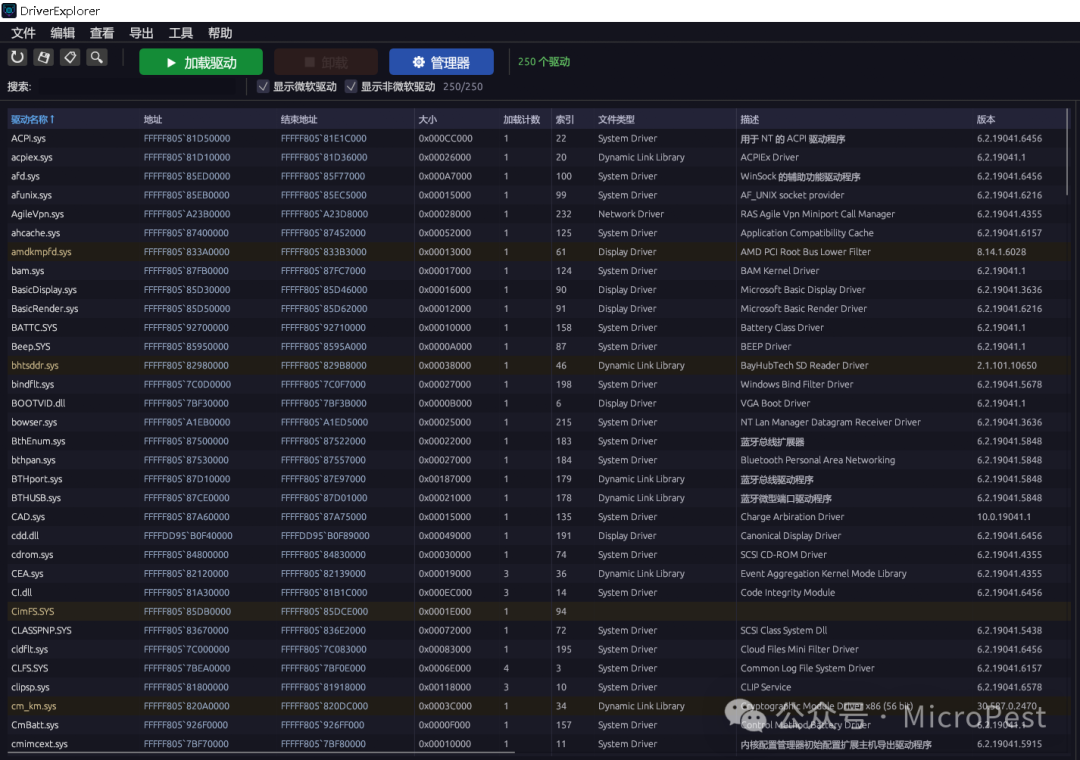The width and height of the screenshot is (1080, 760).
Task: Click the refresh driver list icon
Action: tap(17, 58)
